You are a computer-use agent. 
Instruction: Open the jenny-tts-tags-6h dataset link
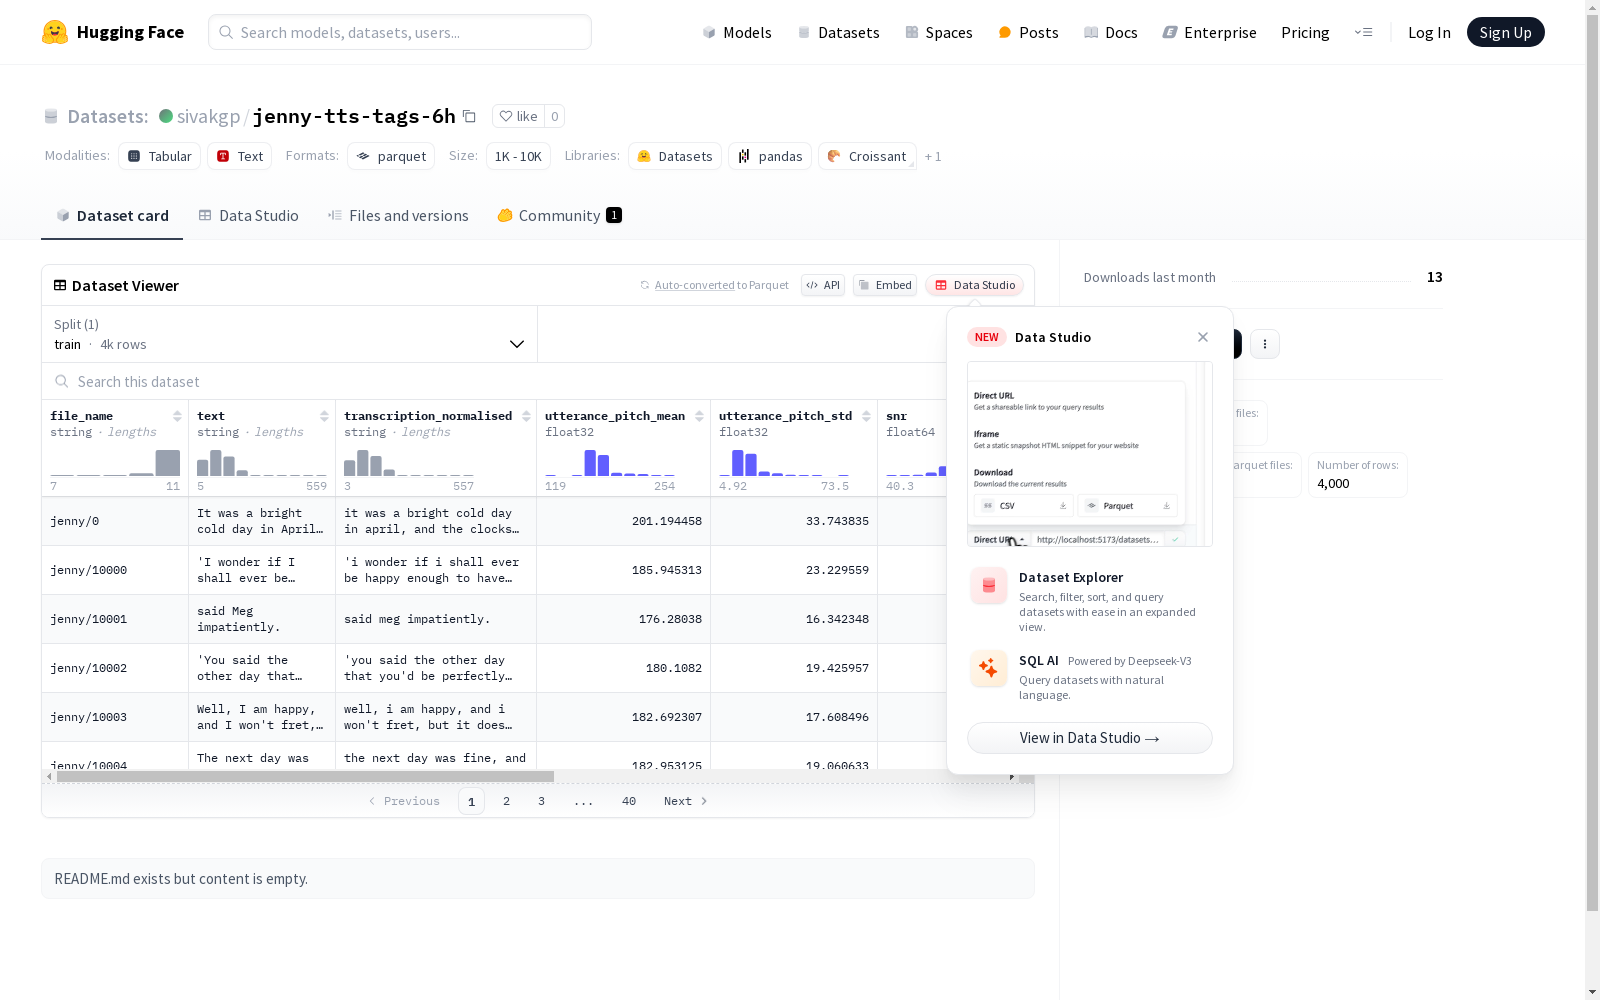pos(354,116)
